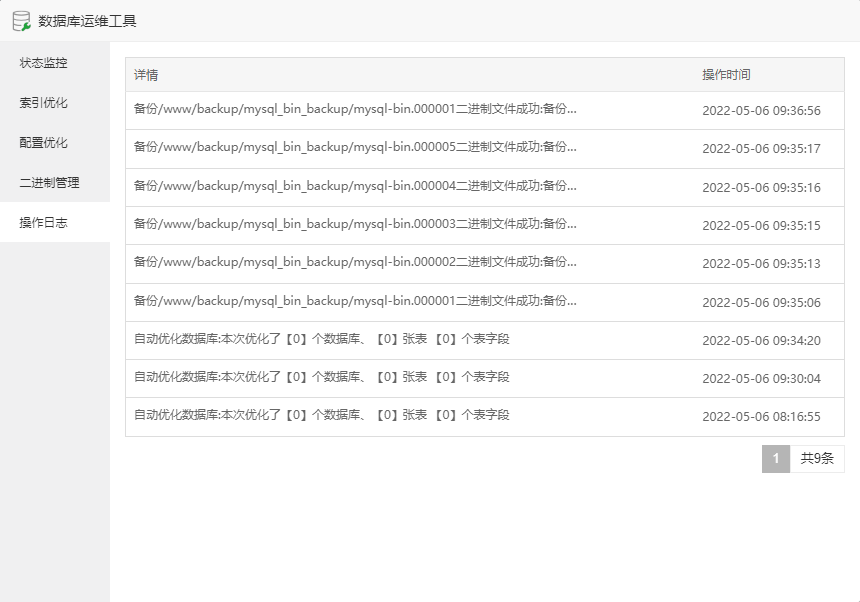Select the 自动优化数据库 log at 08:16:55
The width and height of the screenshot is (860, 602).
485,417
